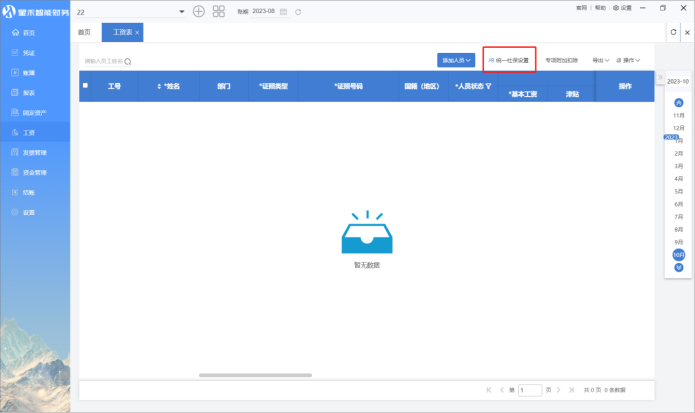Expand the 操作 dropdown in toolbar
Screen dimensions: 695x413
pos(629,60)
